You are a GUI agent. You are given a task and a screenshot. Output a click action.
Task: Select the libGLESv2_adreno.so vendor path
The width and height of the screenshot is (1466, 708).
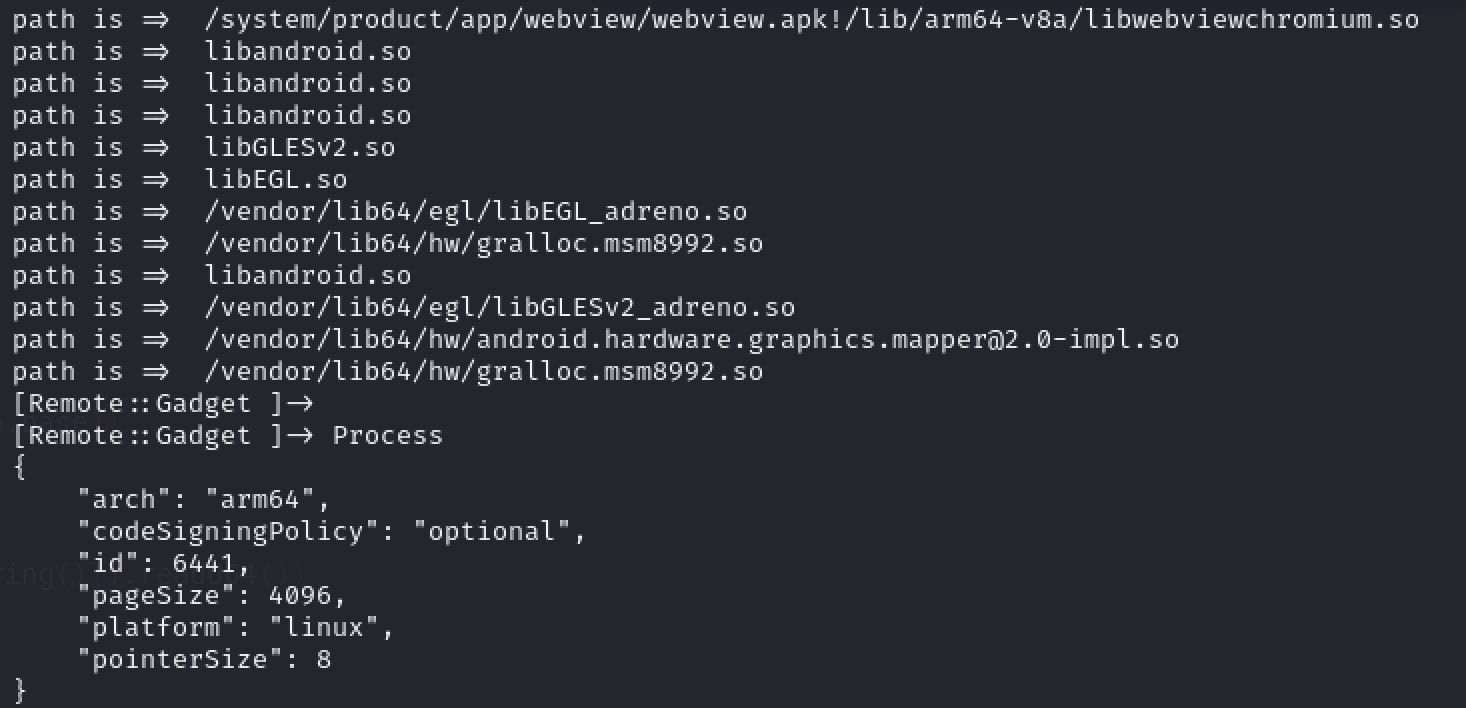[500, 307]
